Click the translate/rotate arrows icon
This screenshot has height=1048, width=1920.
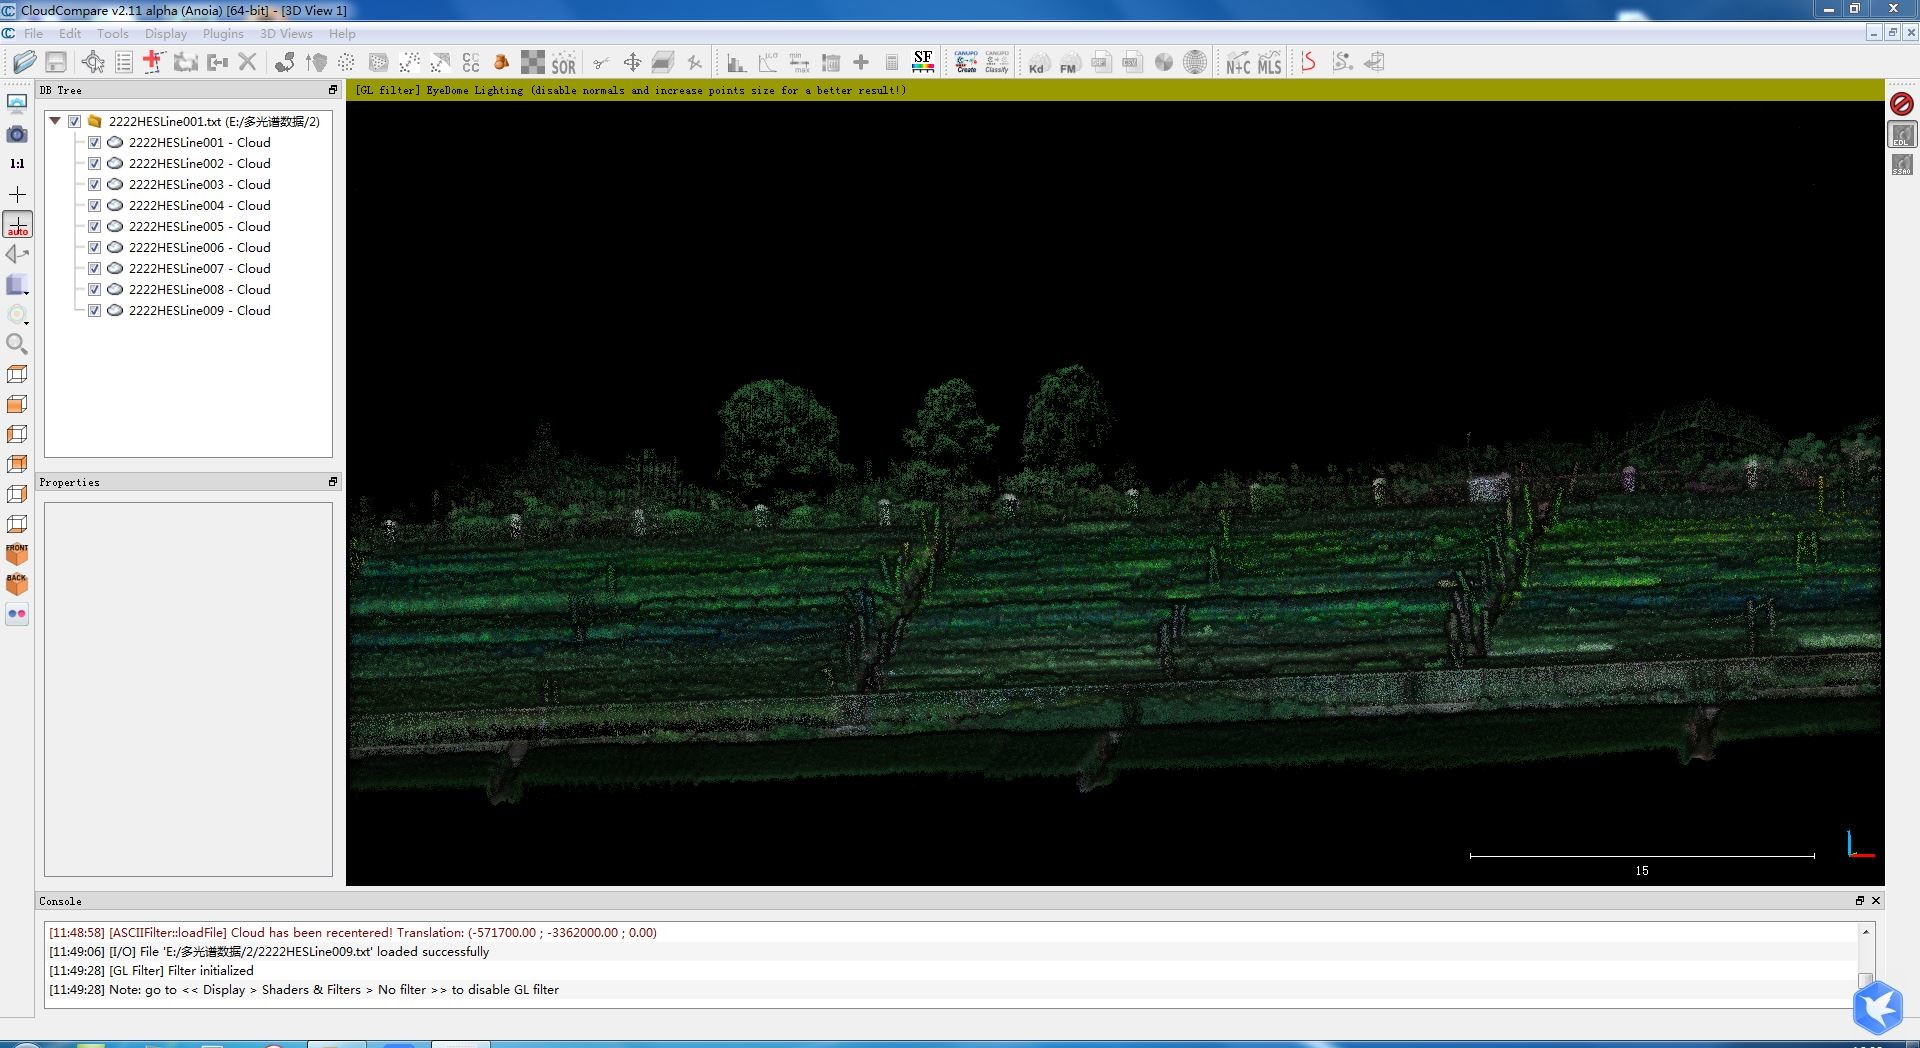point(632,62)
